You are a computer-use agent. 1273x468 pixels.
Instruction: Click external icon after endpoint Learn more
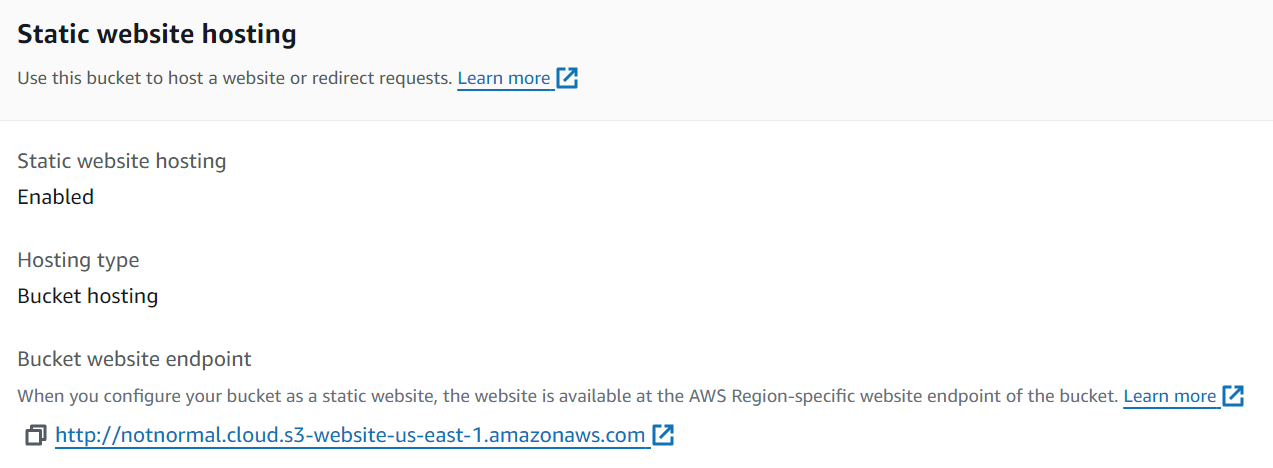click(x=1233, y=396)
